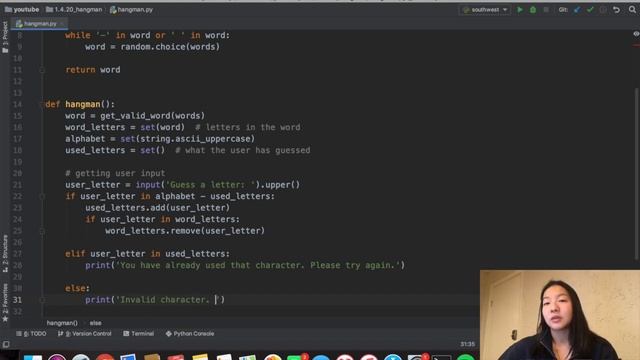Click '# what the user has guessed' comment
Screen dimensions: 640x360
pyautogui.click(x=242, y=150)
